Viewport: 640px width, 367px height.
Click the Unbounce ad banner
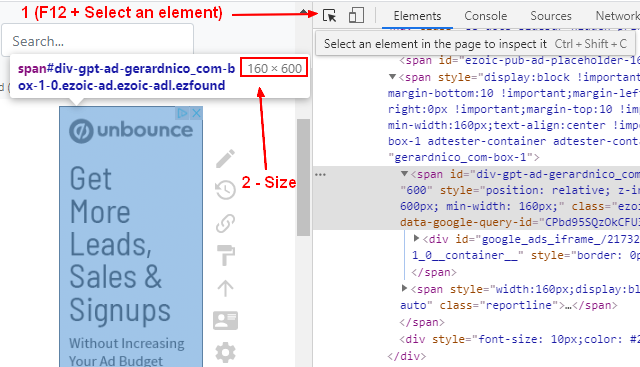coord(131,237)
